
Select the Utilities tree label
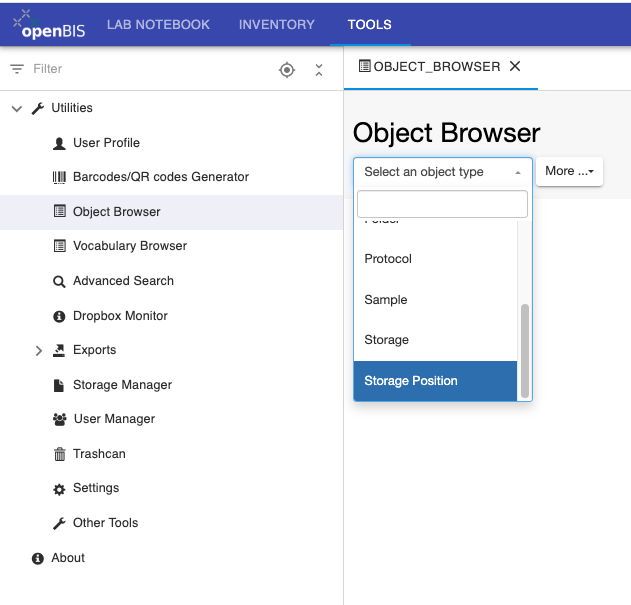coord(72,108)
